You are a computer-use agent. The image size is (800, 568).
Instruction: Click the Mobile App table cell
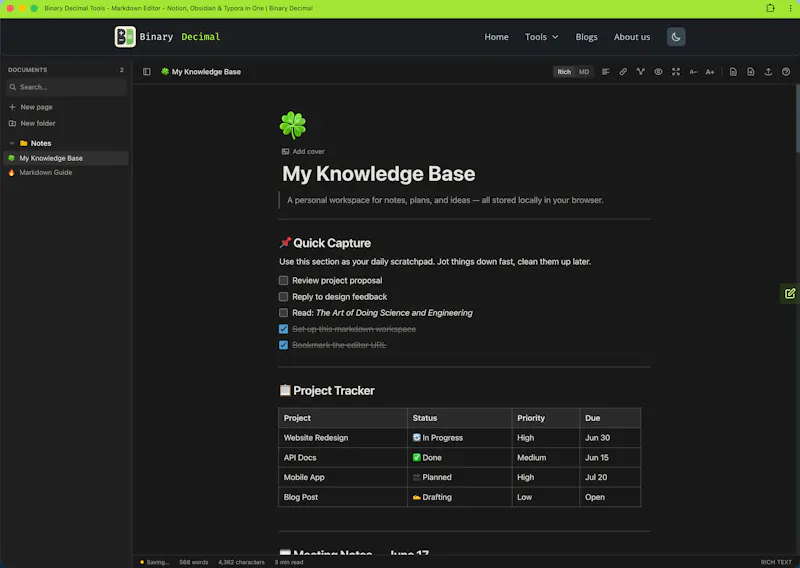click(343, 477)
